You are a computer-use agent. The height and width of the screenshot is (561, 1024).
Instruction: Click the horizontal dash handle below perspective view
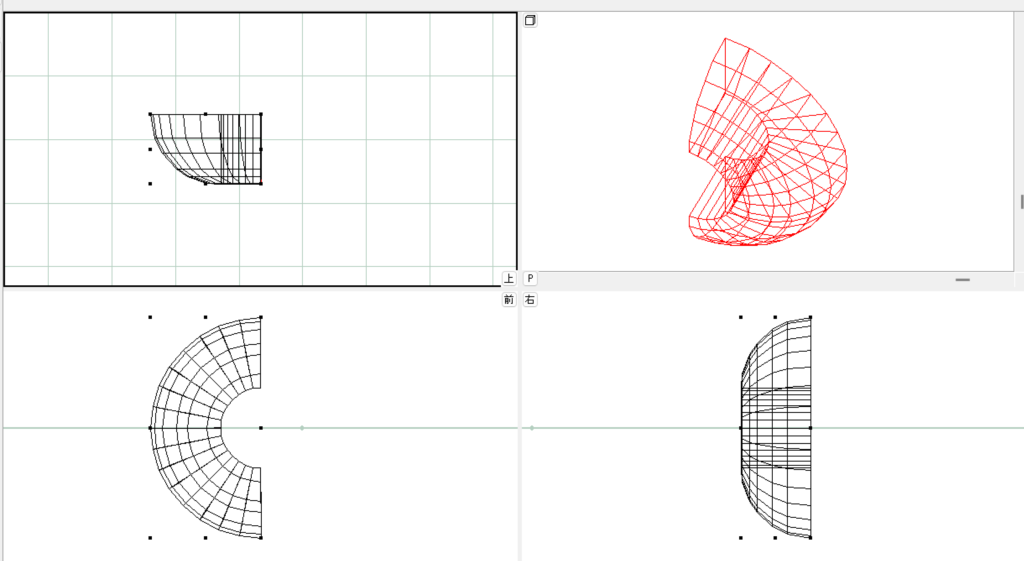coord(962,280)
